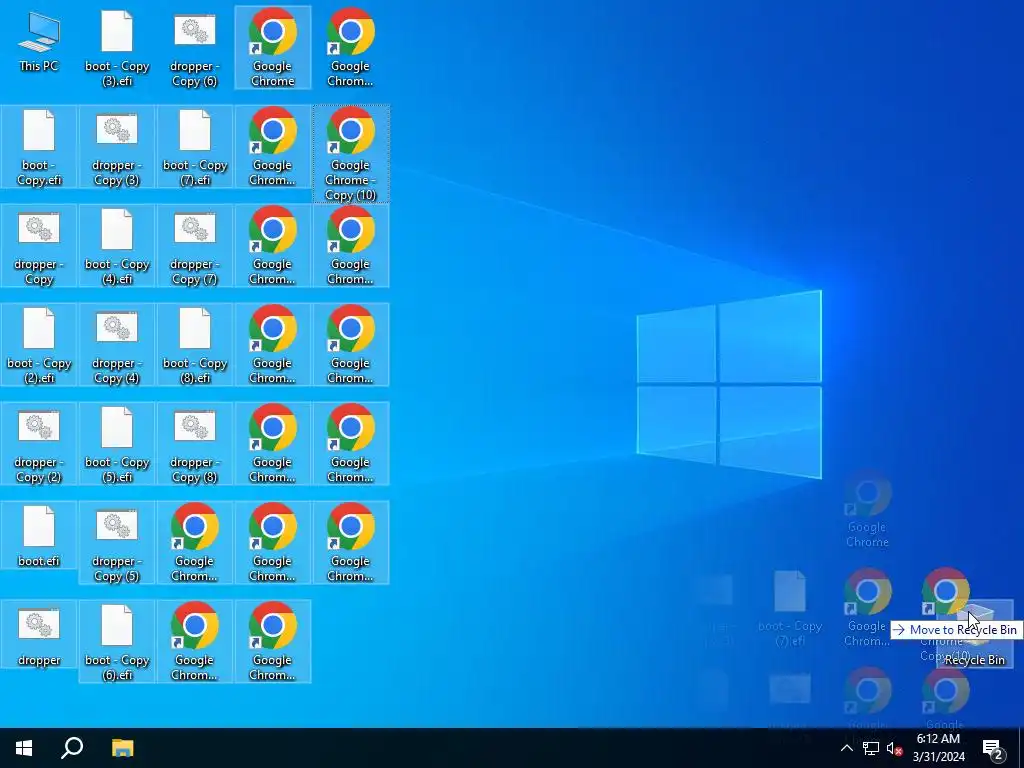Viewport: 1024px width, 768px height.
Task: Select the boot - Copy (4).efi file
Action: [x=117, y=246]
